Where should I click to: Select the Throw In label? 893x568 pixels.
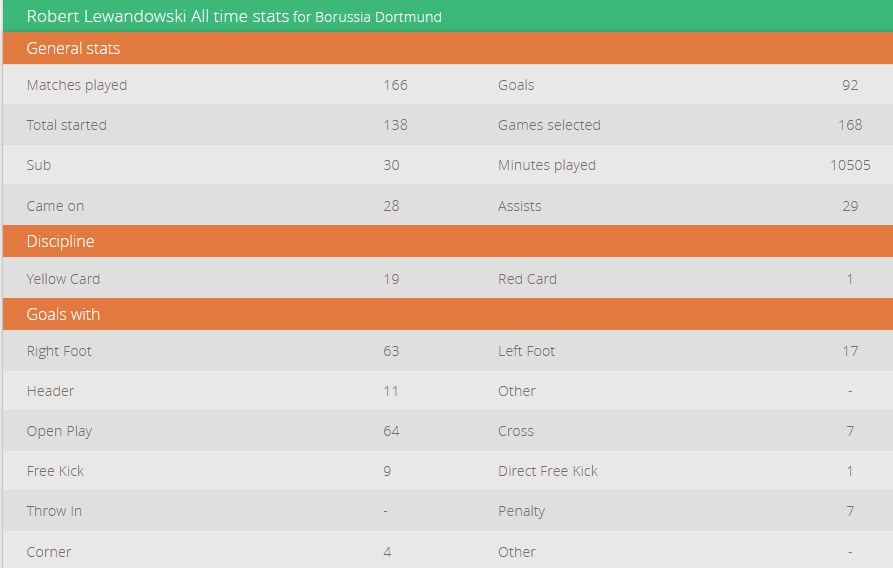(54, 511)
